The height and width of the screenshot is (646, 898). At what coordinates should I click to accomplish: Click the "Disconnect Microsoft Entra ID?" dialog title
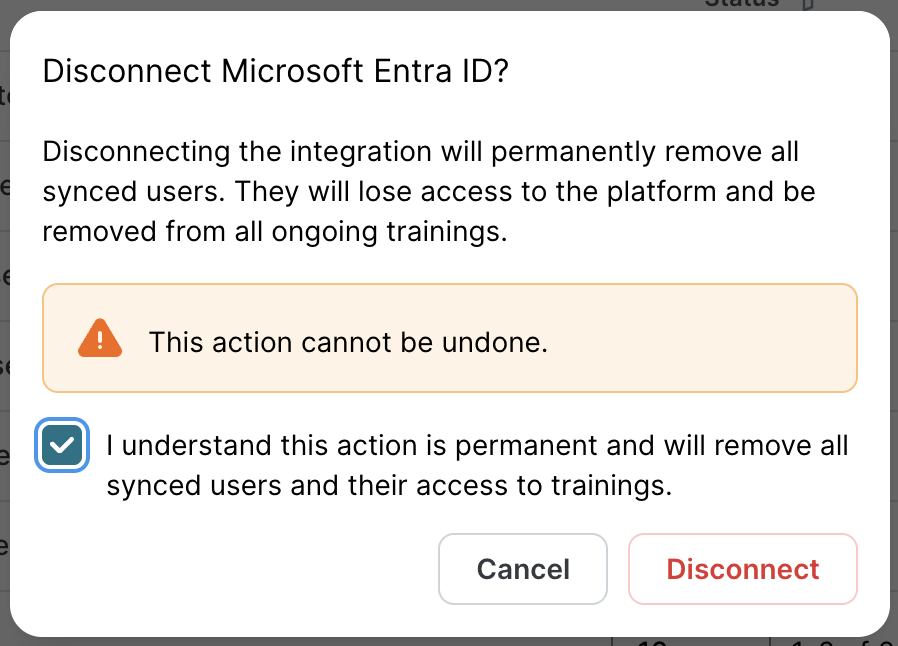277,72
